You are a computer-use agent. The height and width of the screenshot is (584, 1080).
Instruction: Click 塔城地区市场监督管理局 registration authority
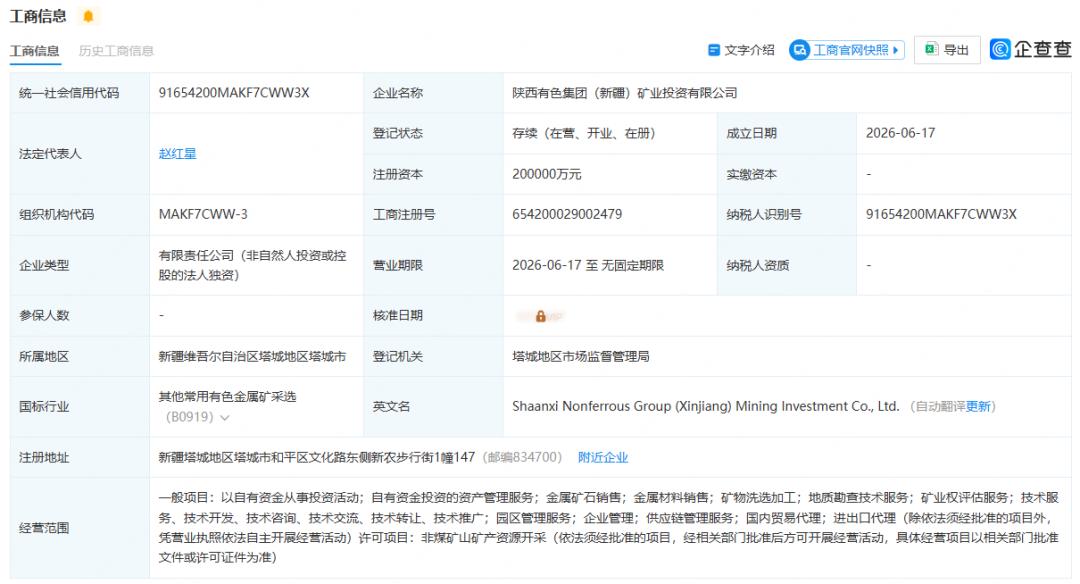(581, 356)
